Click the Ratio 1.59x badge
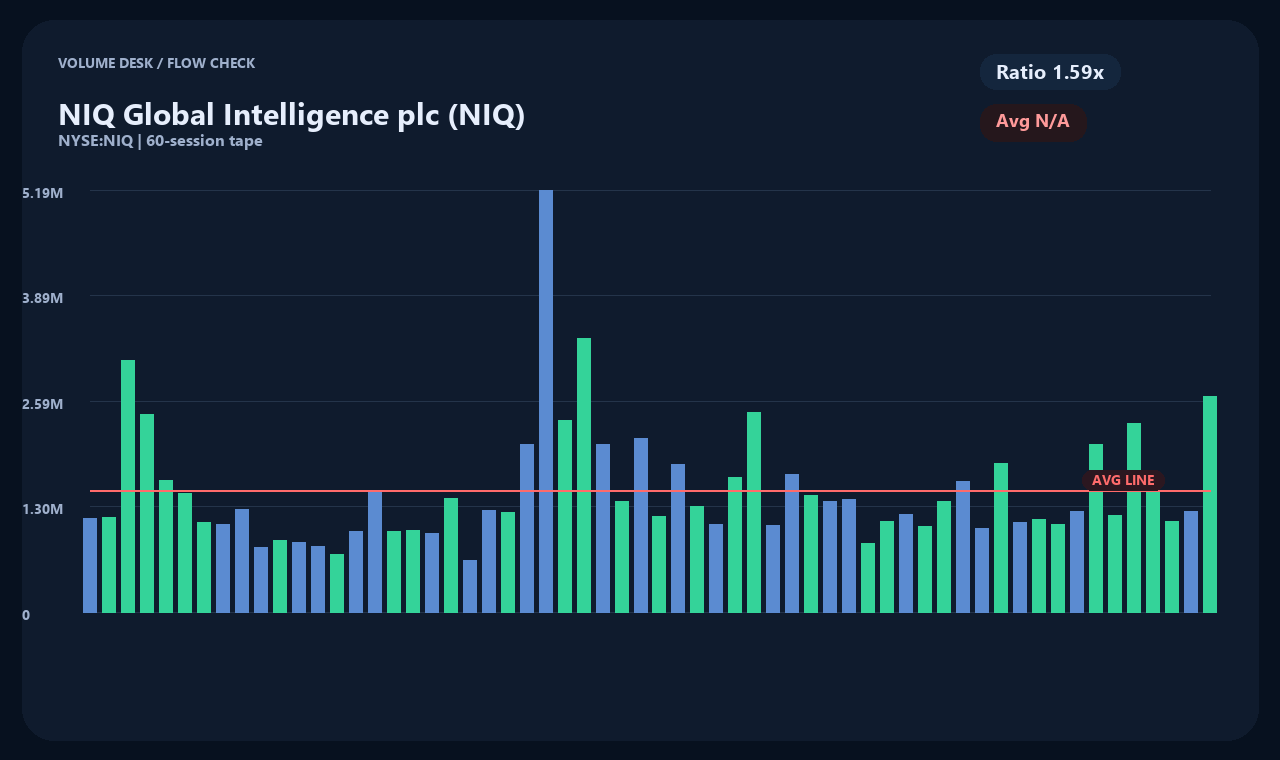1280x760 pixels. (1050, 72)
